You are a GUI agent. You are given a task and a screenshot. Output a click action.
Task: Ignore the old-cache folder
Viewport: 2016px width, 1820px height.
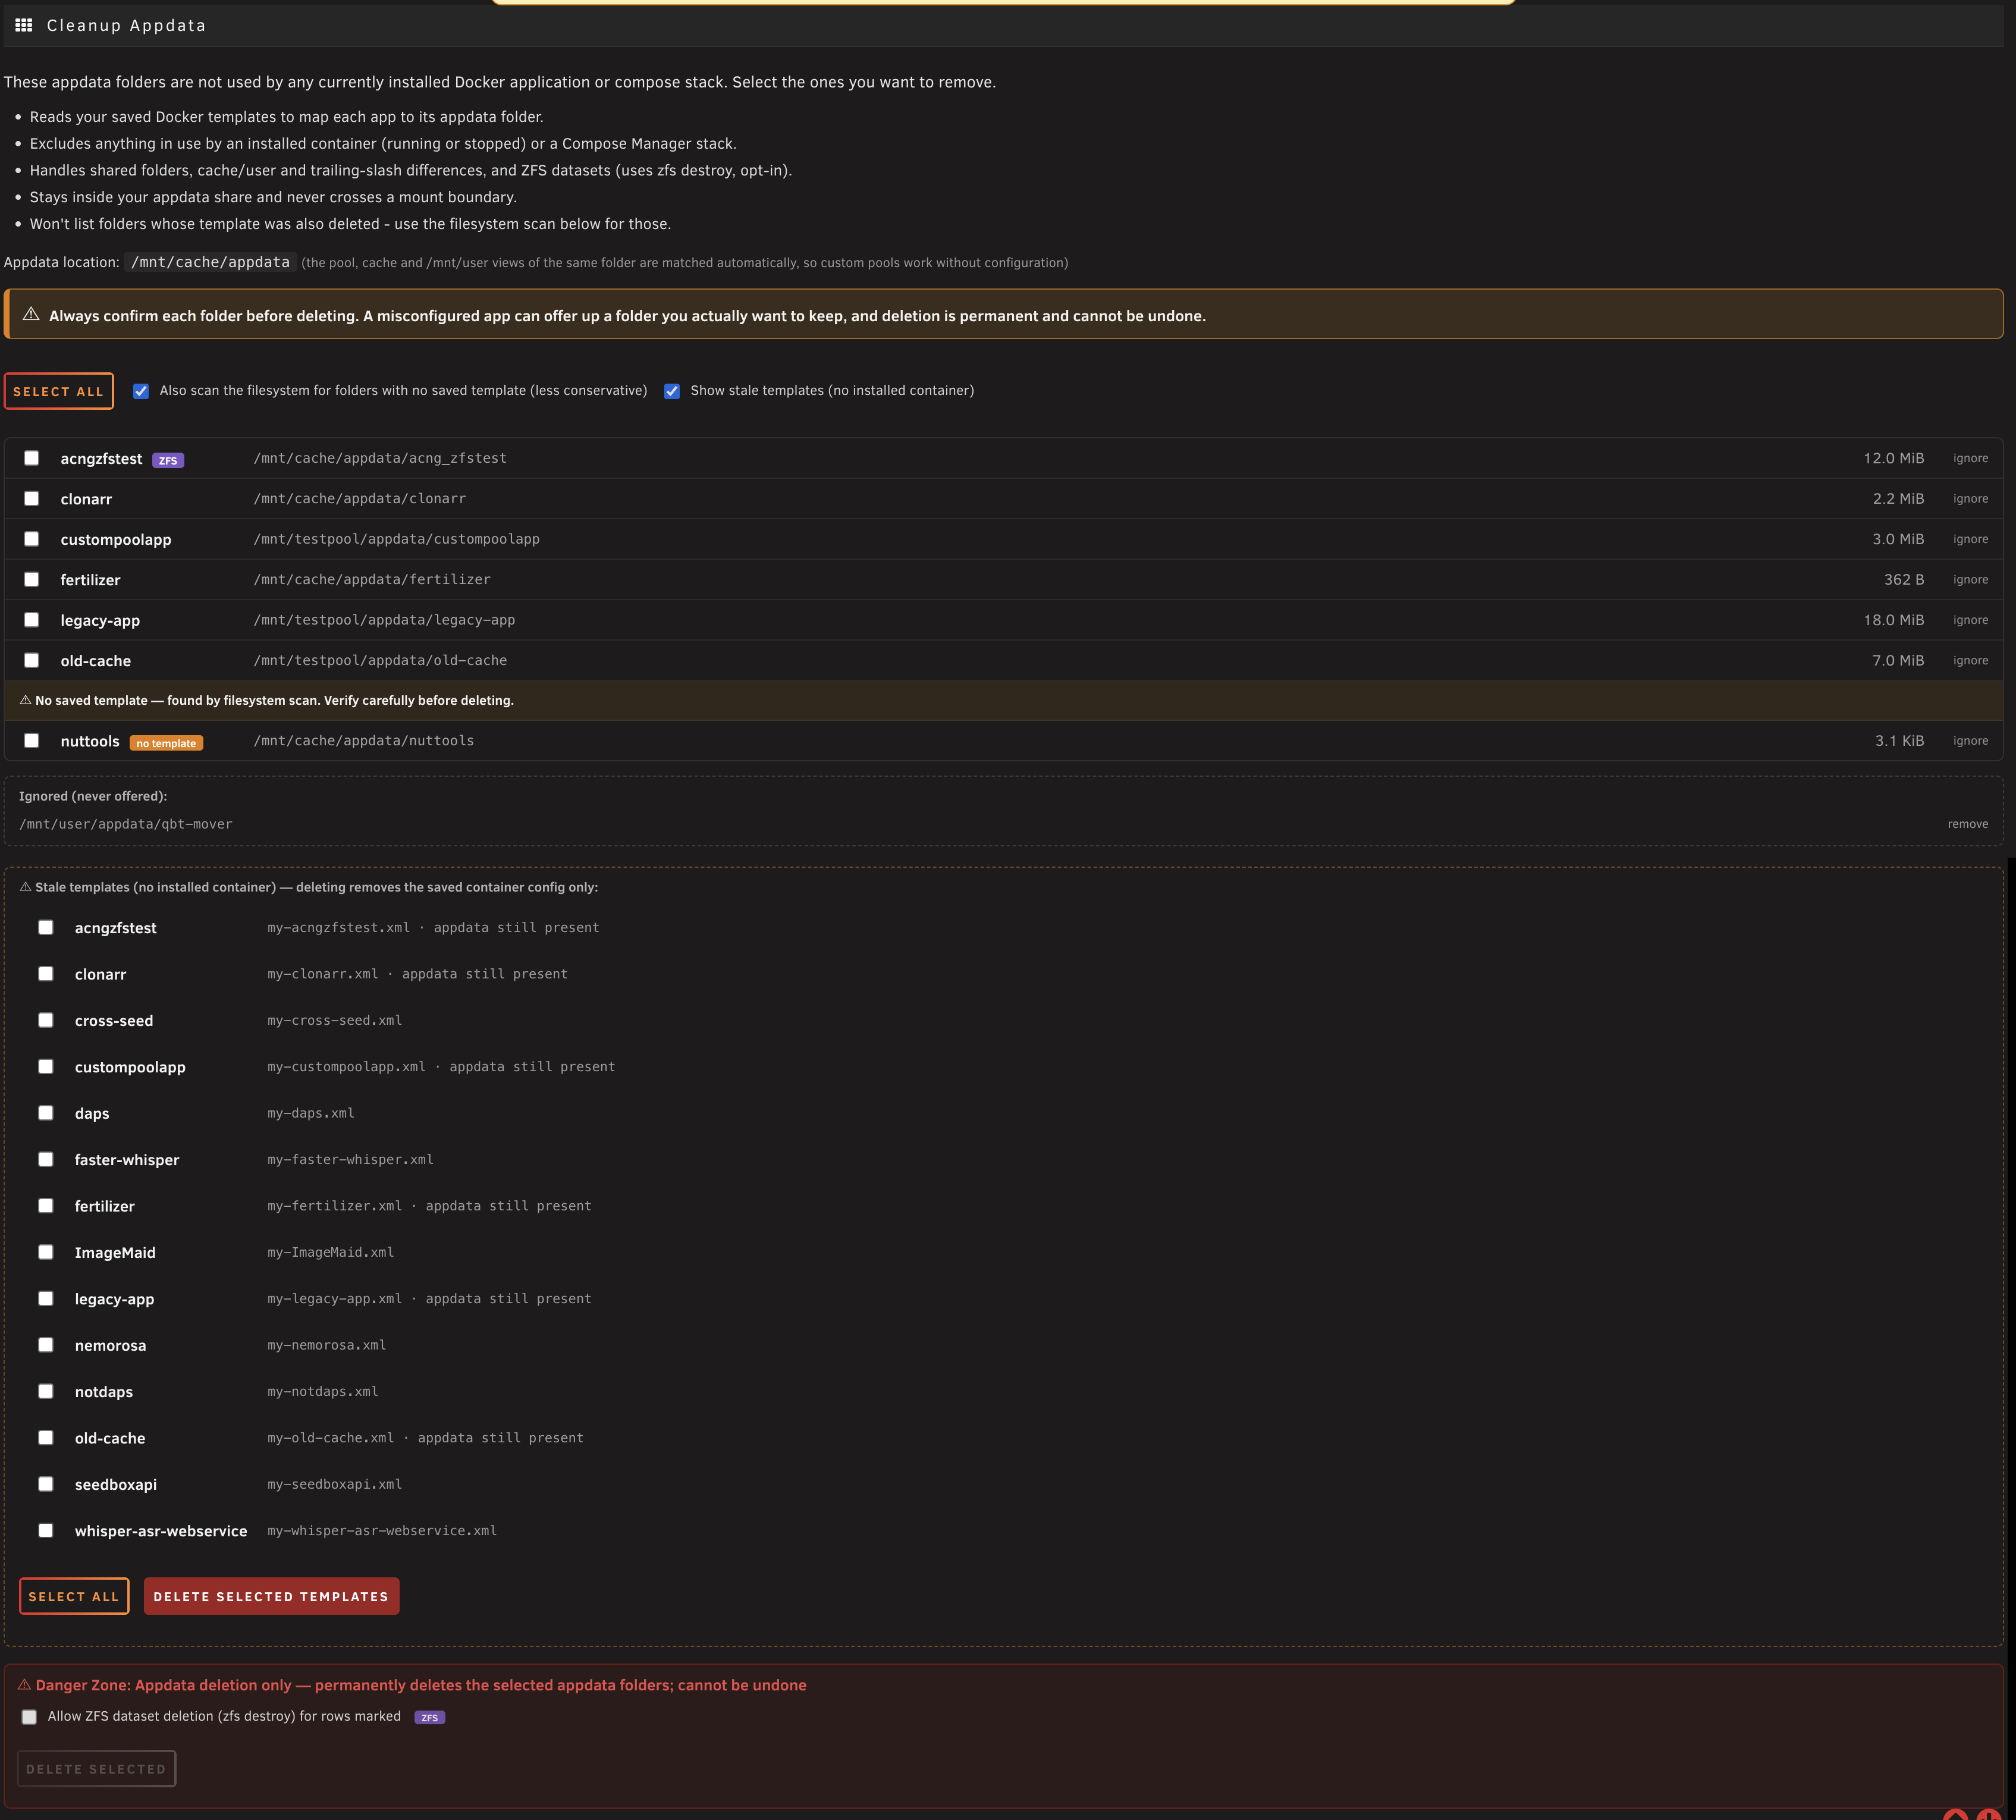1970,660
